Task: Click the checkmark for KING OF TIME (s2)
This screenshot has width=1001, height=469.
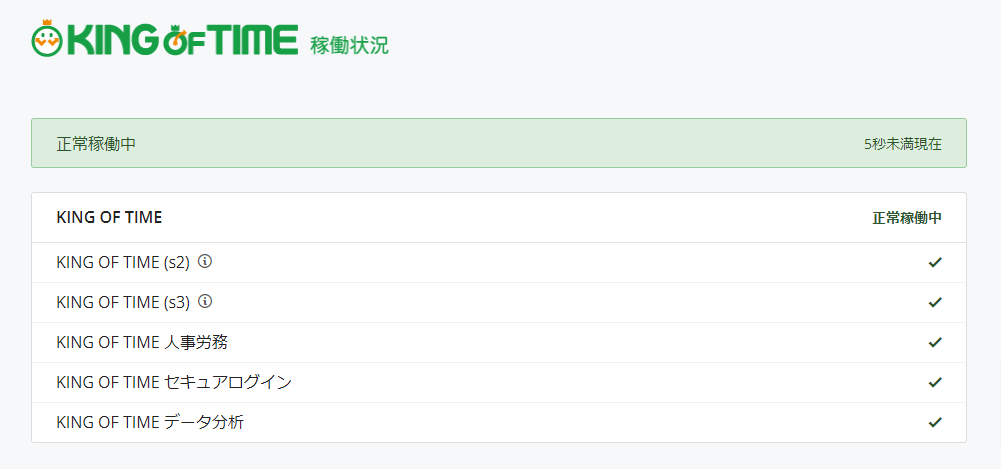Action: [x=935, y=262]
